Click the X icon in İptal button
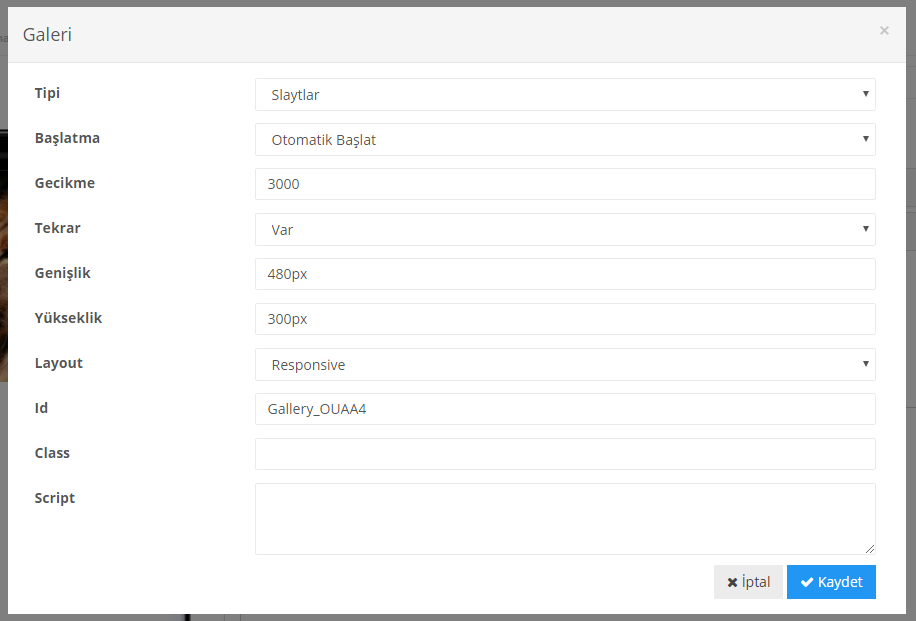916x621 pixels. [733, 582]
